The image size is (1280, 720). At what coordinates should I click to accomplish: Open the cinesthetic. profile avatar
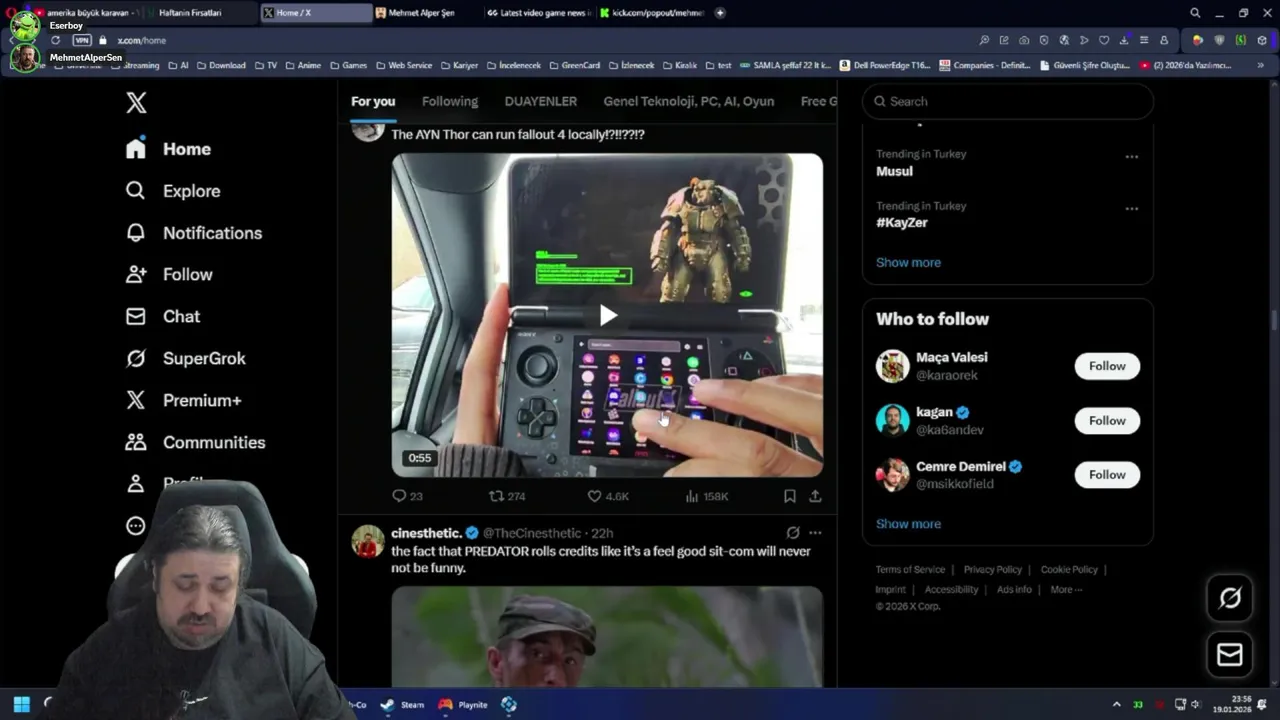click(368, 541)
